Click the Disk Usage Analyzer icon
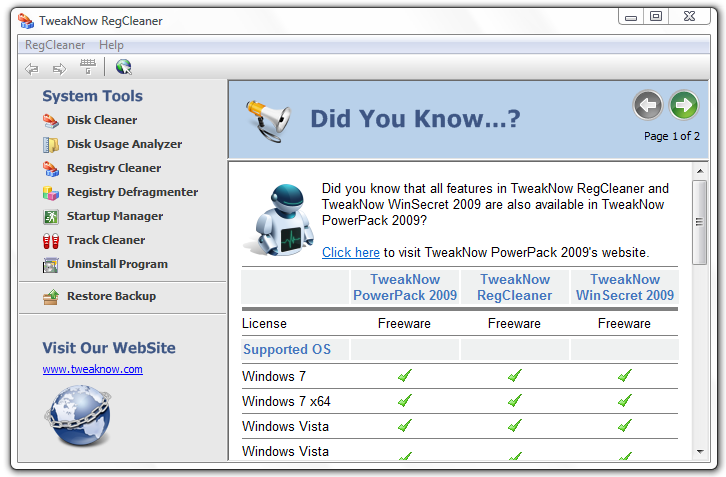 click(50, 144)
